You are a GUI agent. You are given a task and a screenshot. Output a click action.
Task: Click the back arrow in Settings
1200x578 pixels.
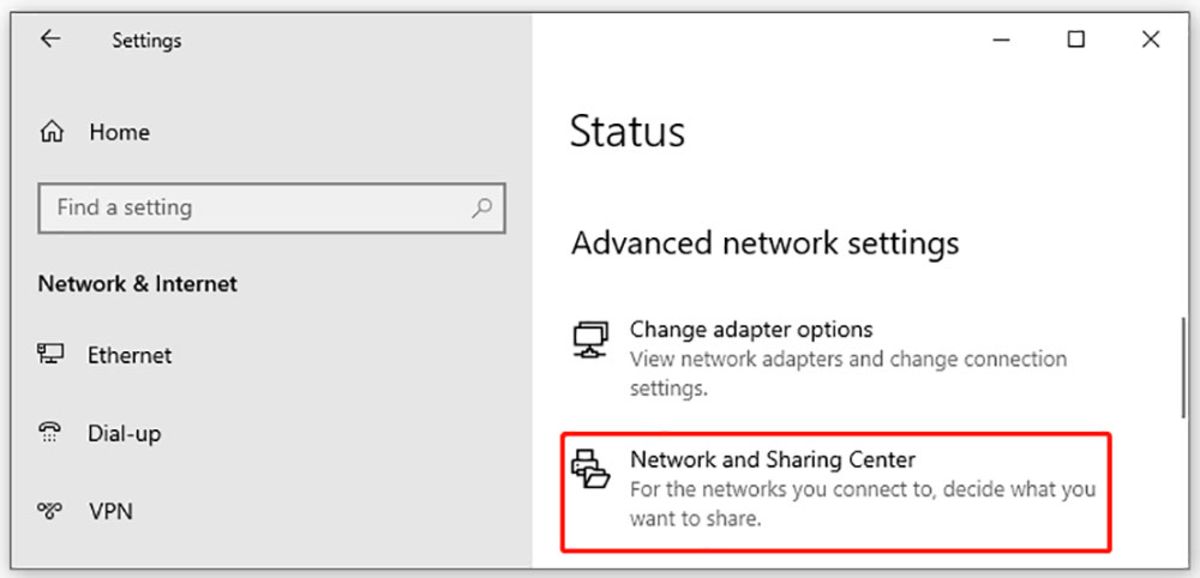[50, 39]
